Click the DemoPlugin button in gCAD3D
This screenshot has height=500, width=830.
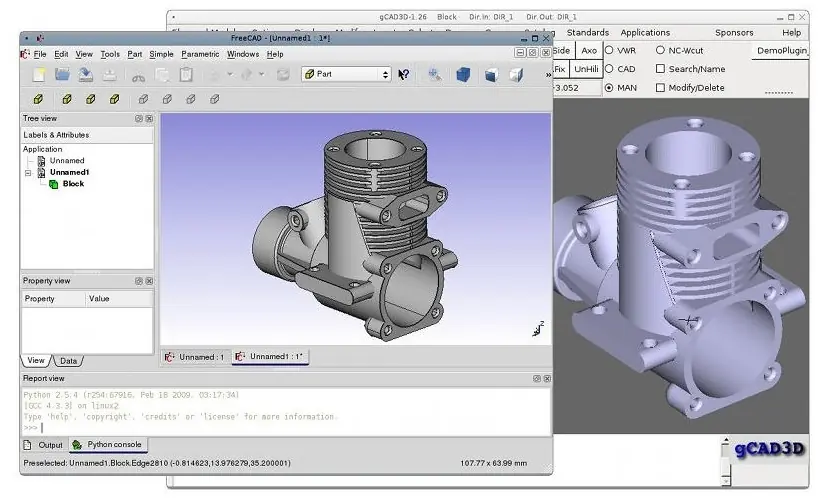781,51
